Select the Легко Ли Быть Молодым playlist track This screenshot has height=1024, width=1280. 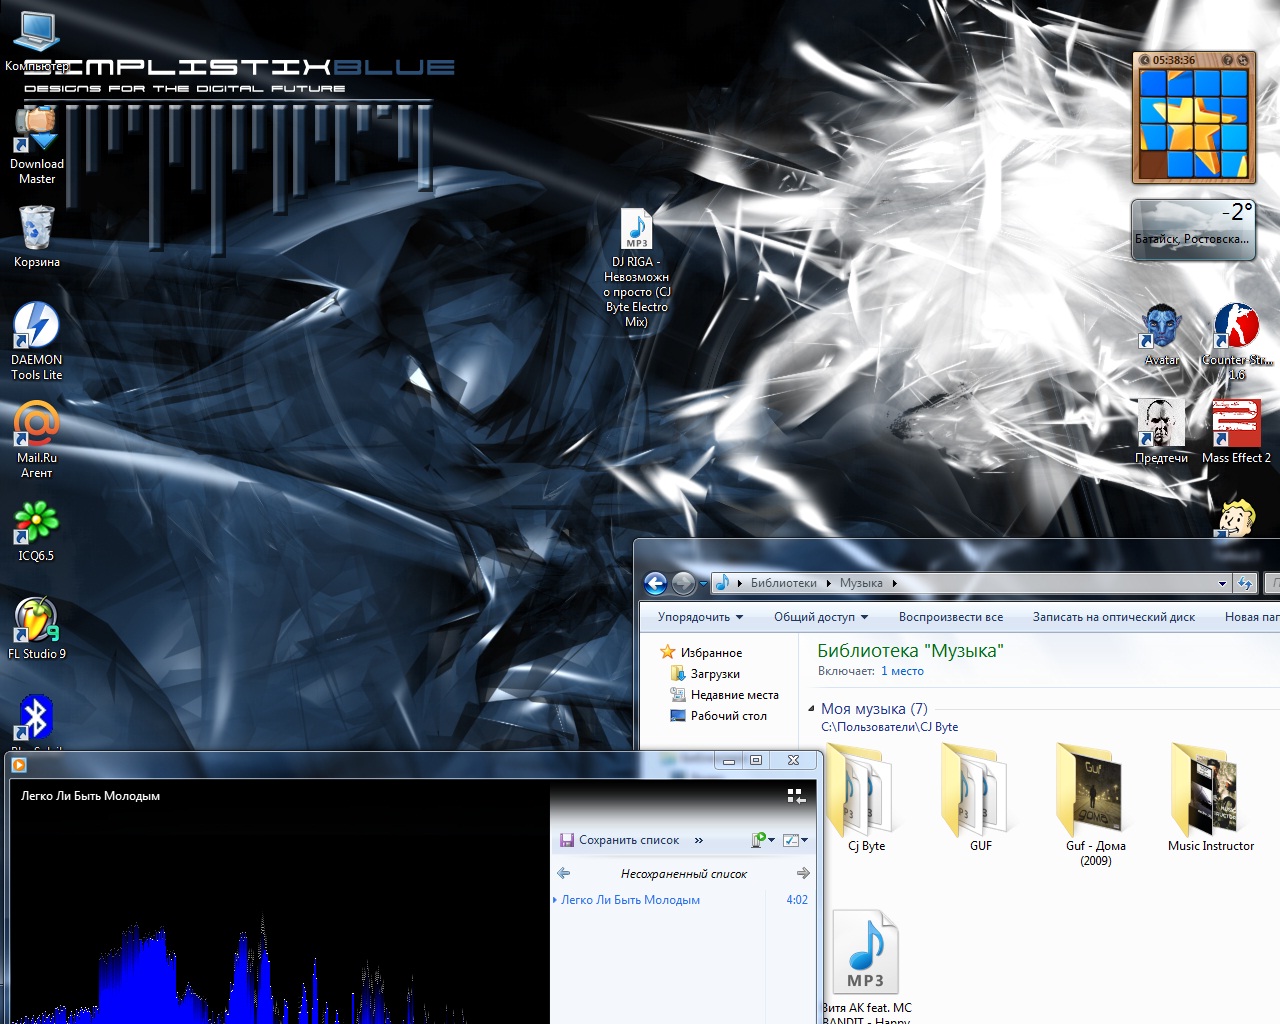630,900
